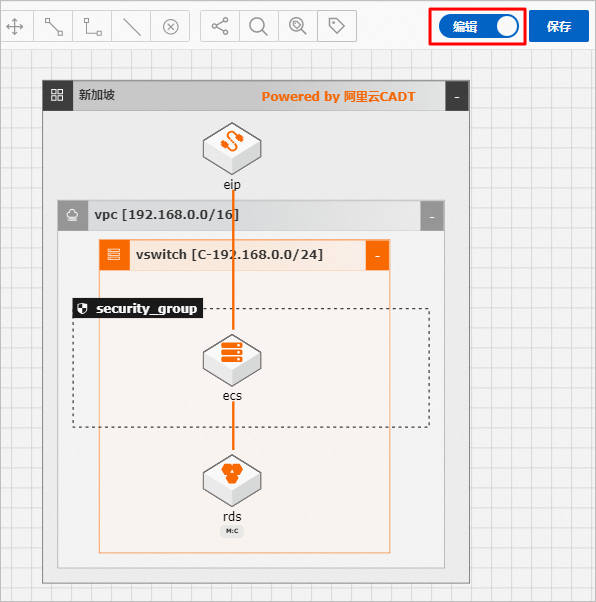The height and width of the screenshot is (602, 596).
Task: Click the orange vswitch header icon
Action: pos(114,255)
